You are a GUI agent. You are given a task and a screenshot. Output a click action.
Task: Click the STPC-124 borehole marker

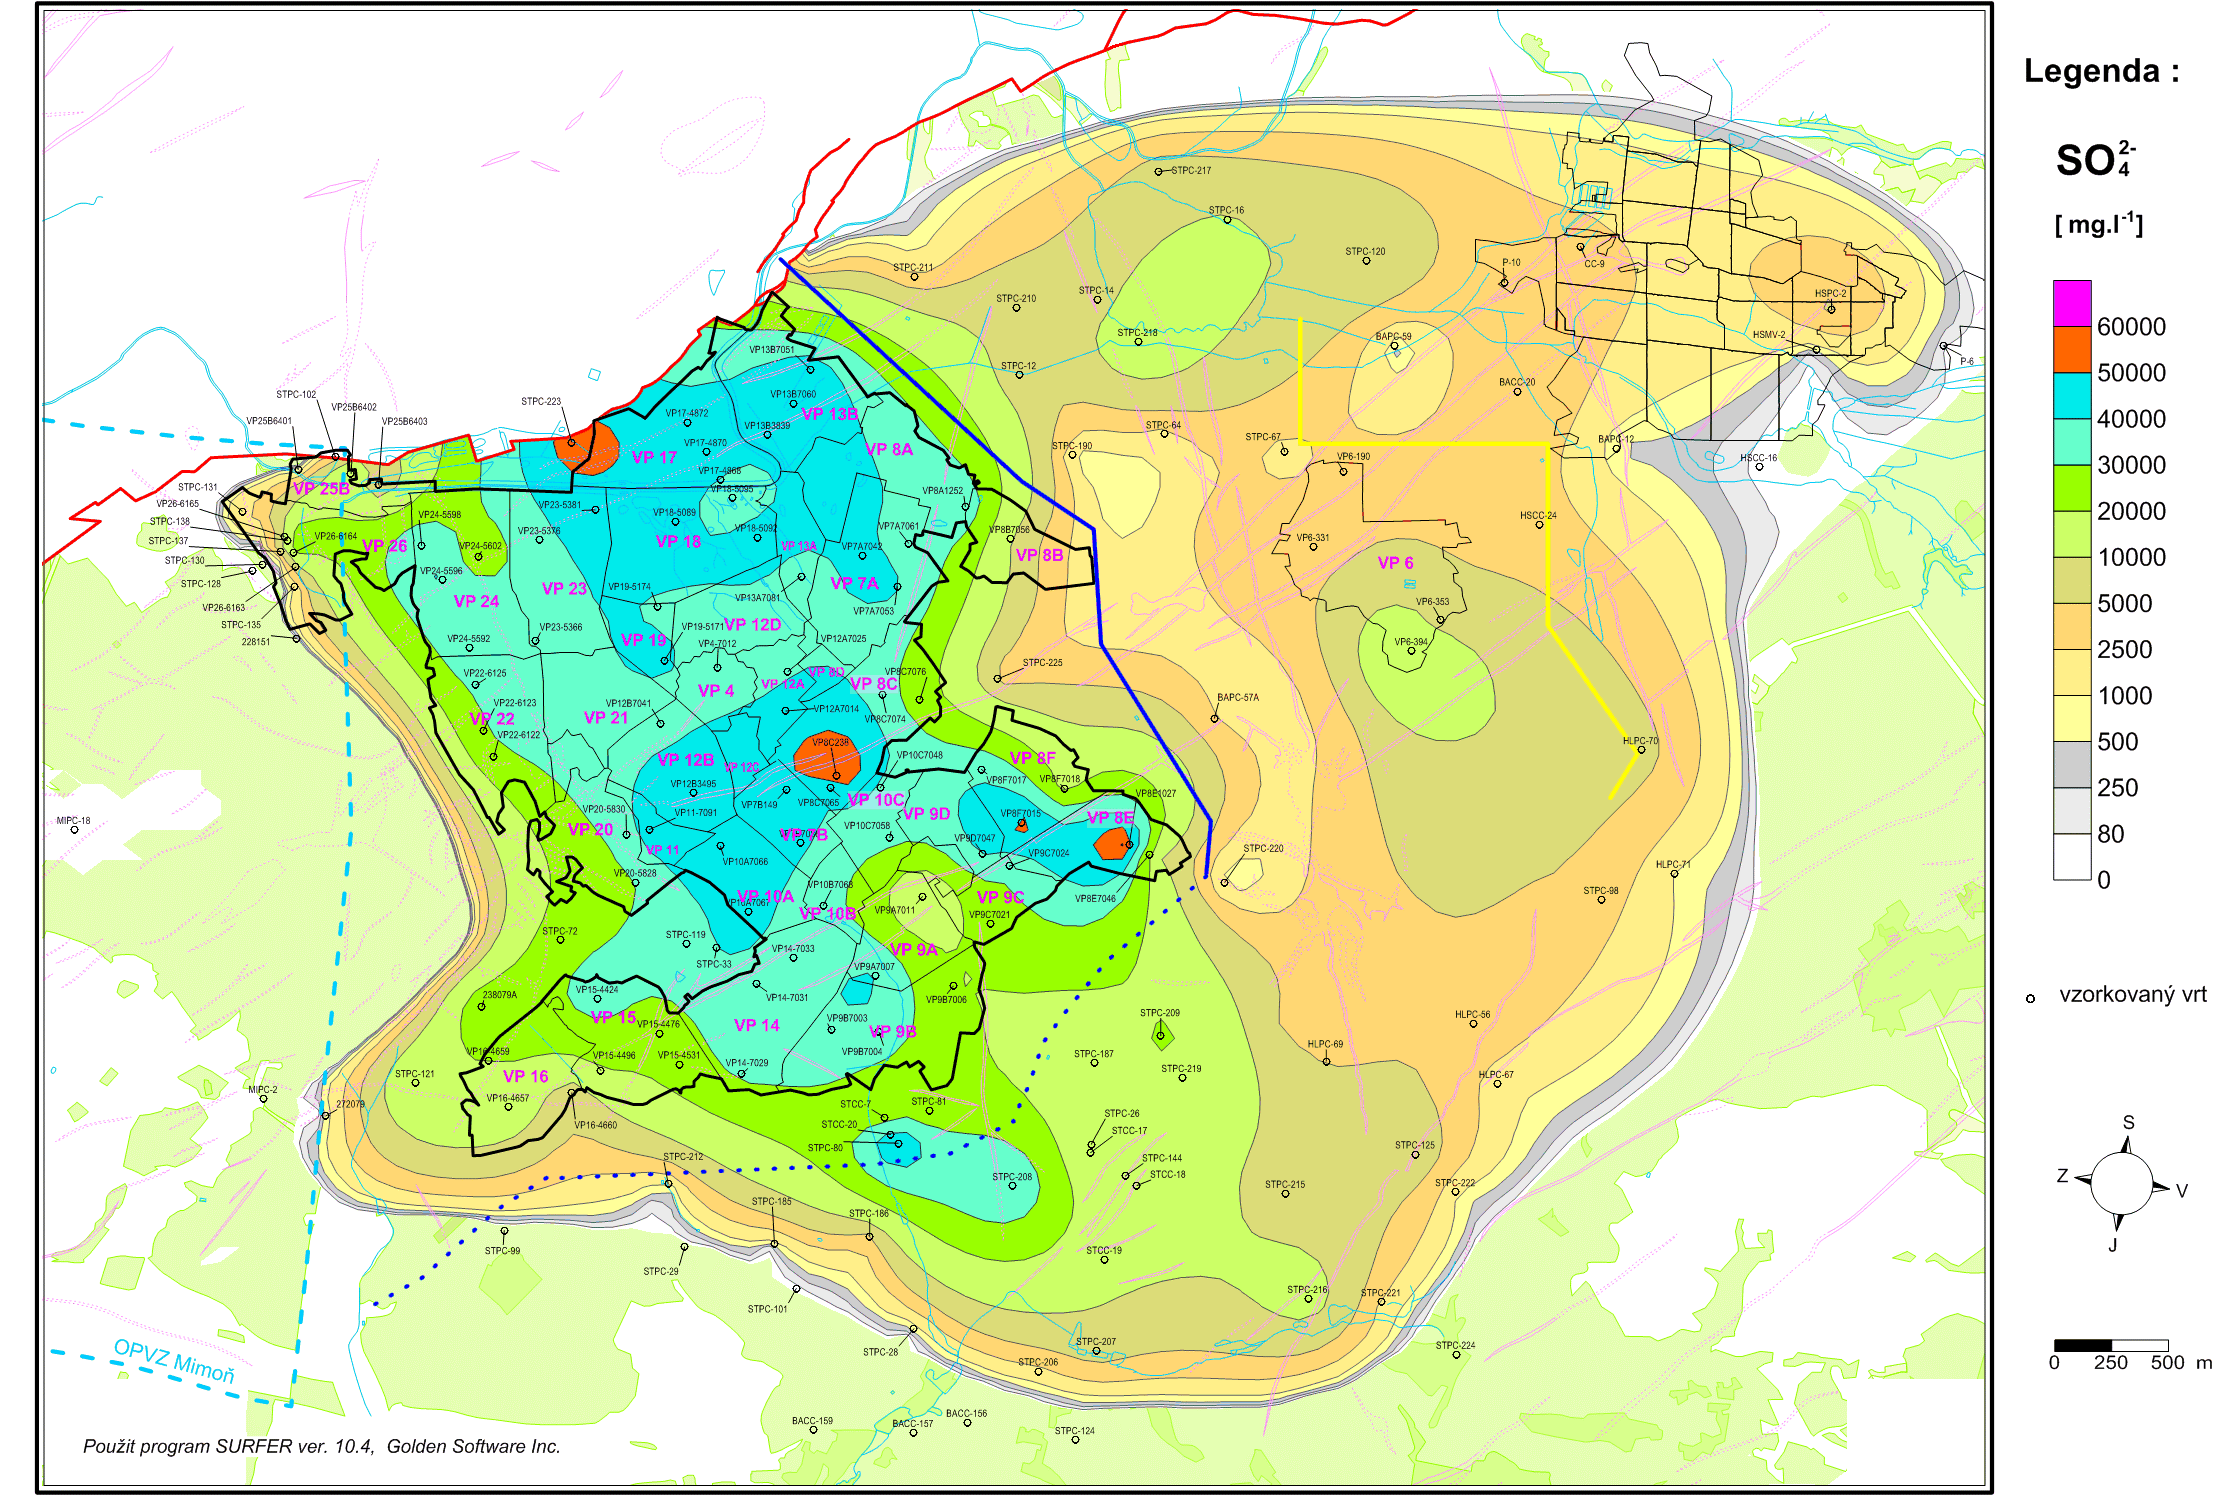(x=1075, y=1440)
